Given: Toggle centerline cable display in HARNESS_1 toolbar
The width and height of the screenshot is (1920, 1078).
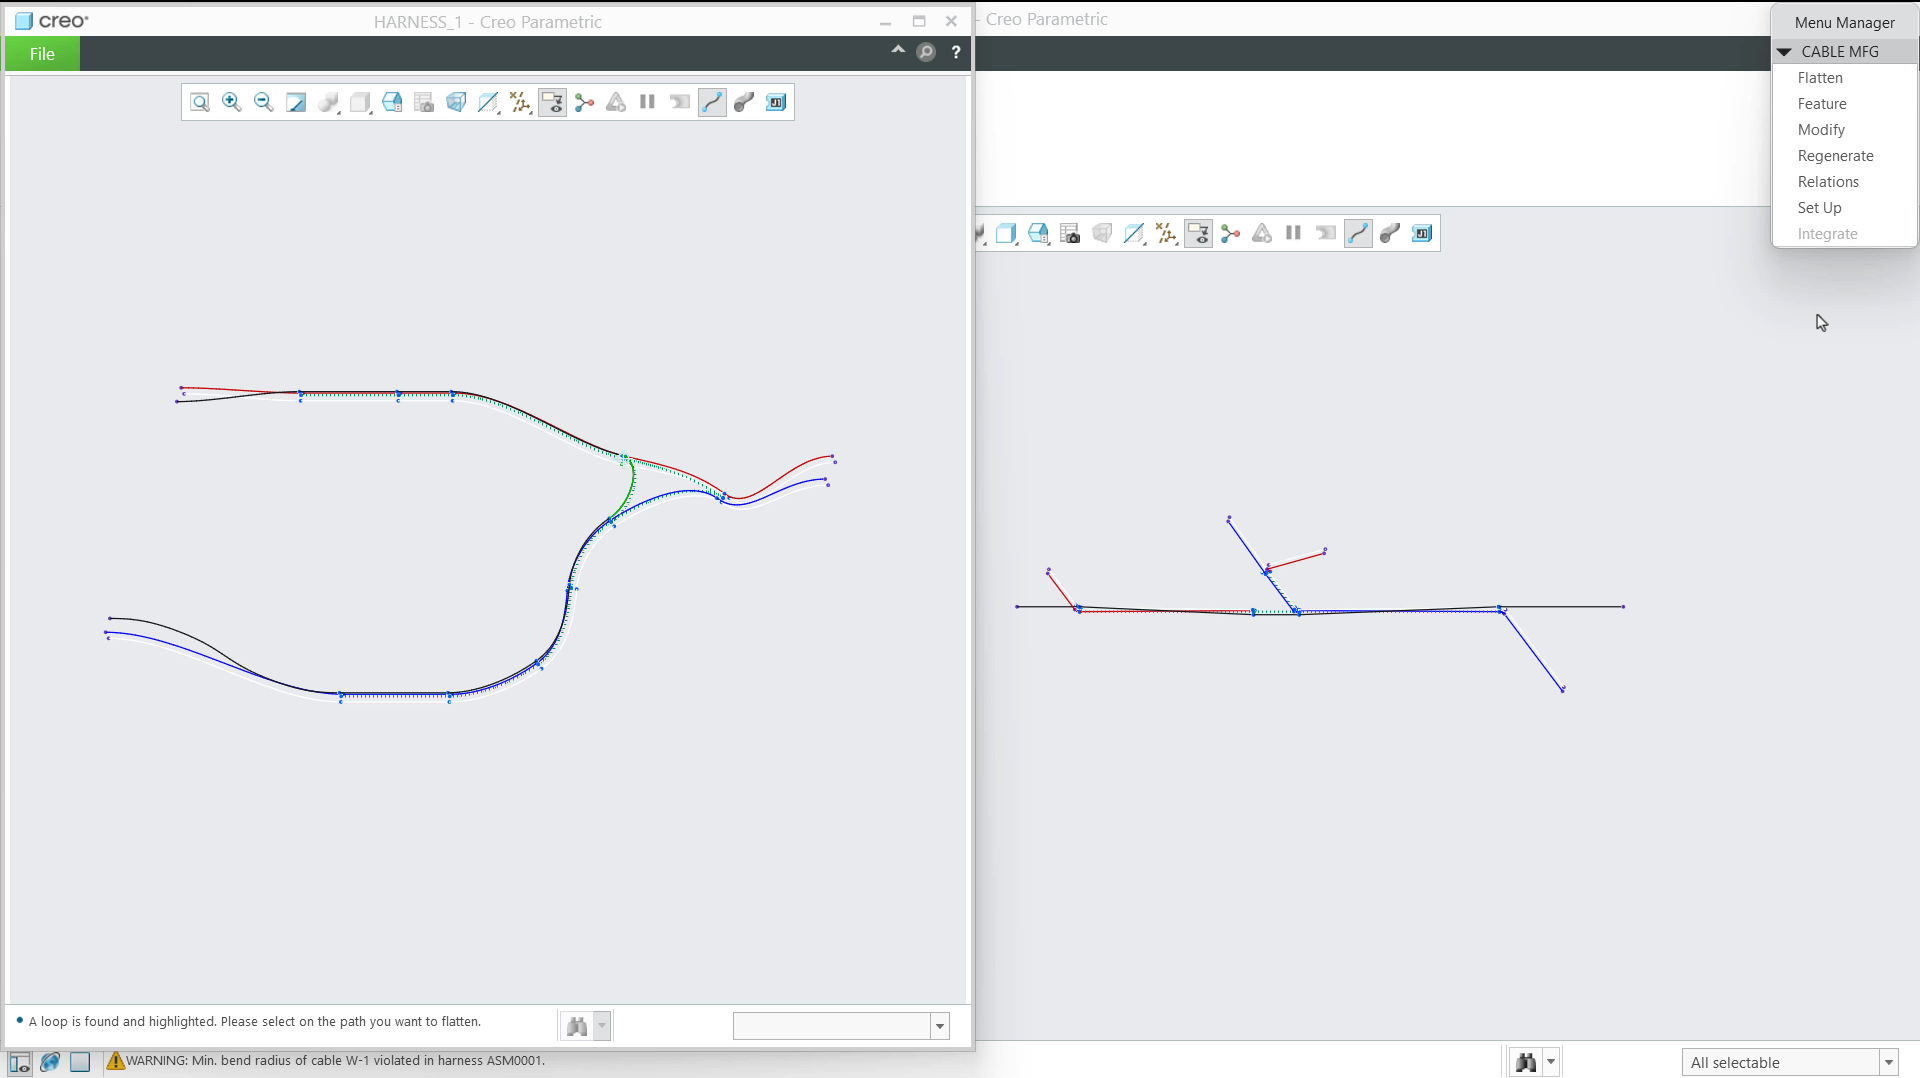Looking at the screenshot, I should pyautogui.click(x=712, y=102).
